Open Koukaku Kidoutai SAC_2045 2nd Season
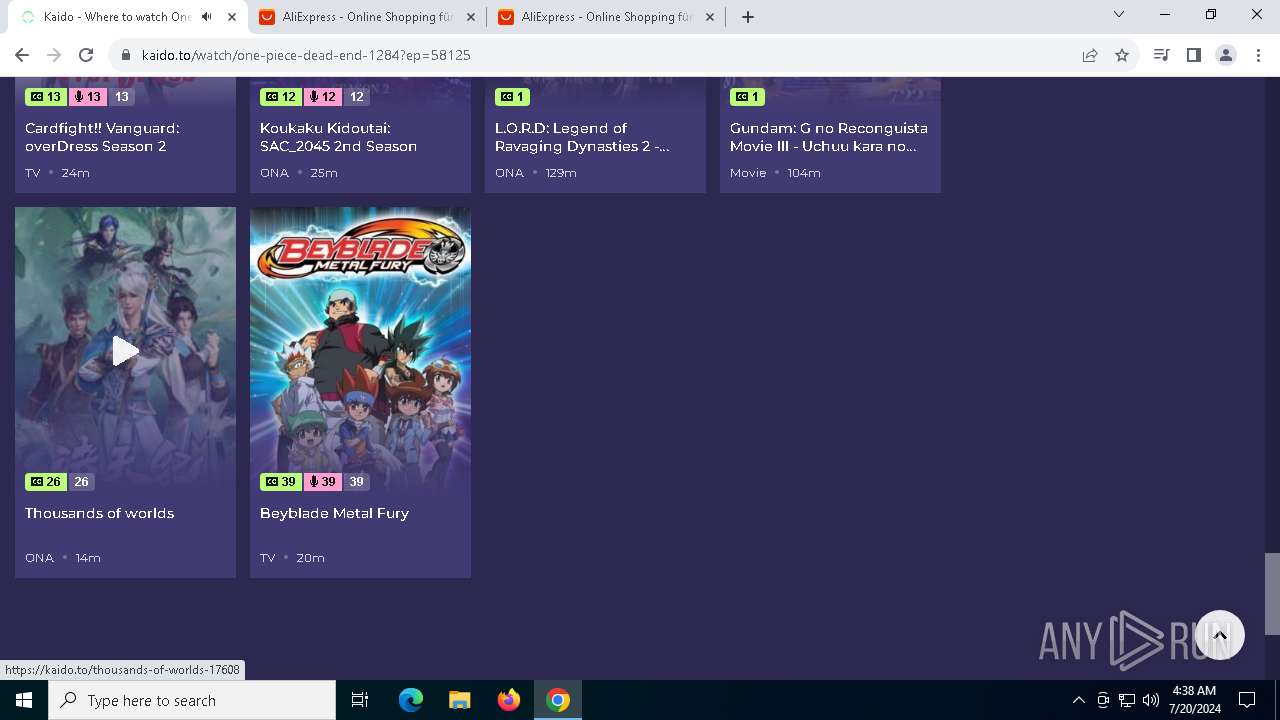The width and height of the screenshot is (1280, 720). pos(338,137)
